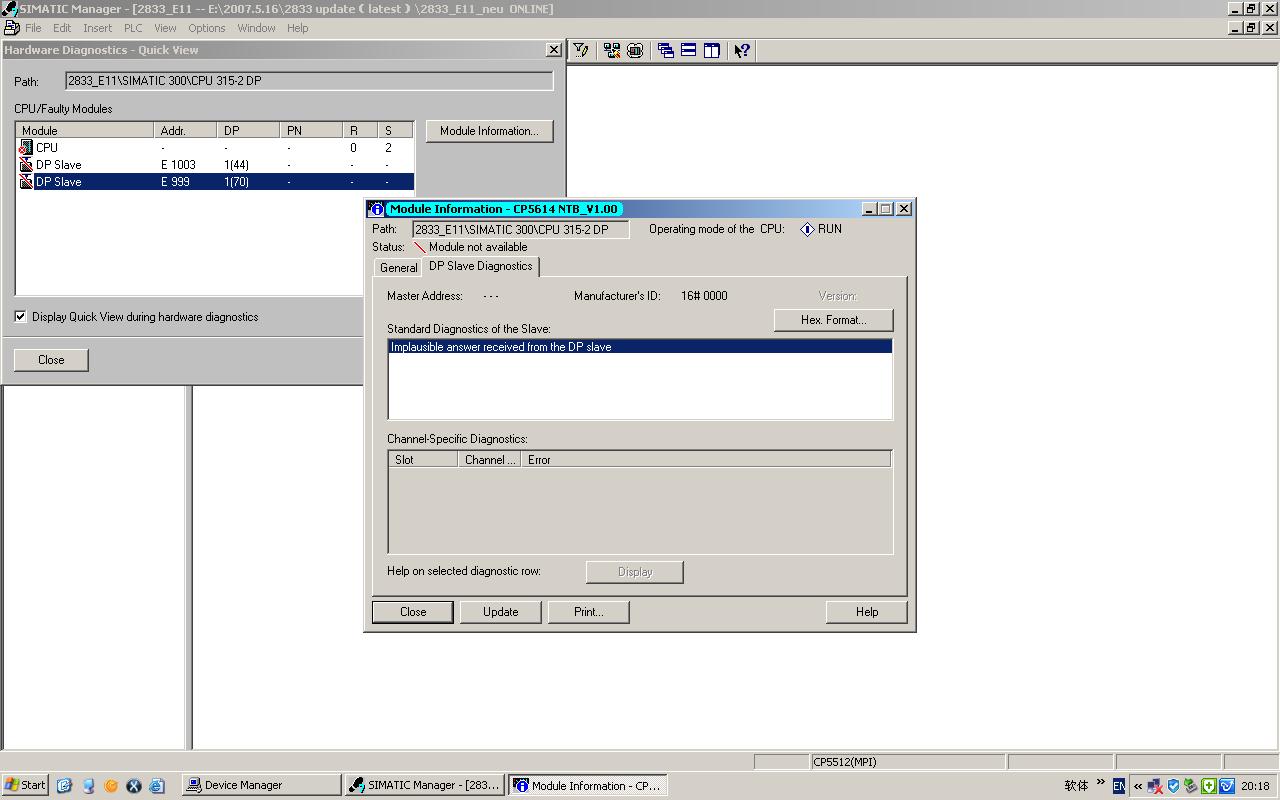Click Update in Module Information dialog
Screen dimensions: 1280x800
500,612
